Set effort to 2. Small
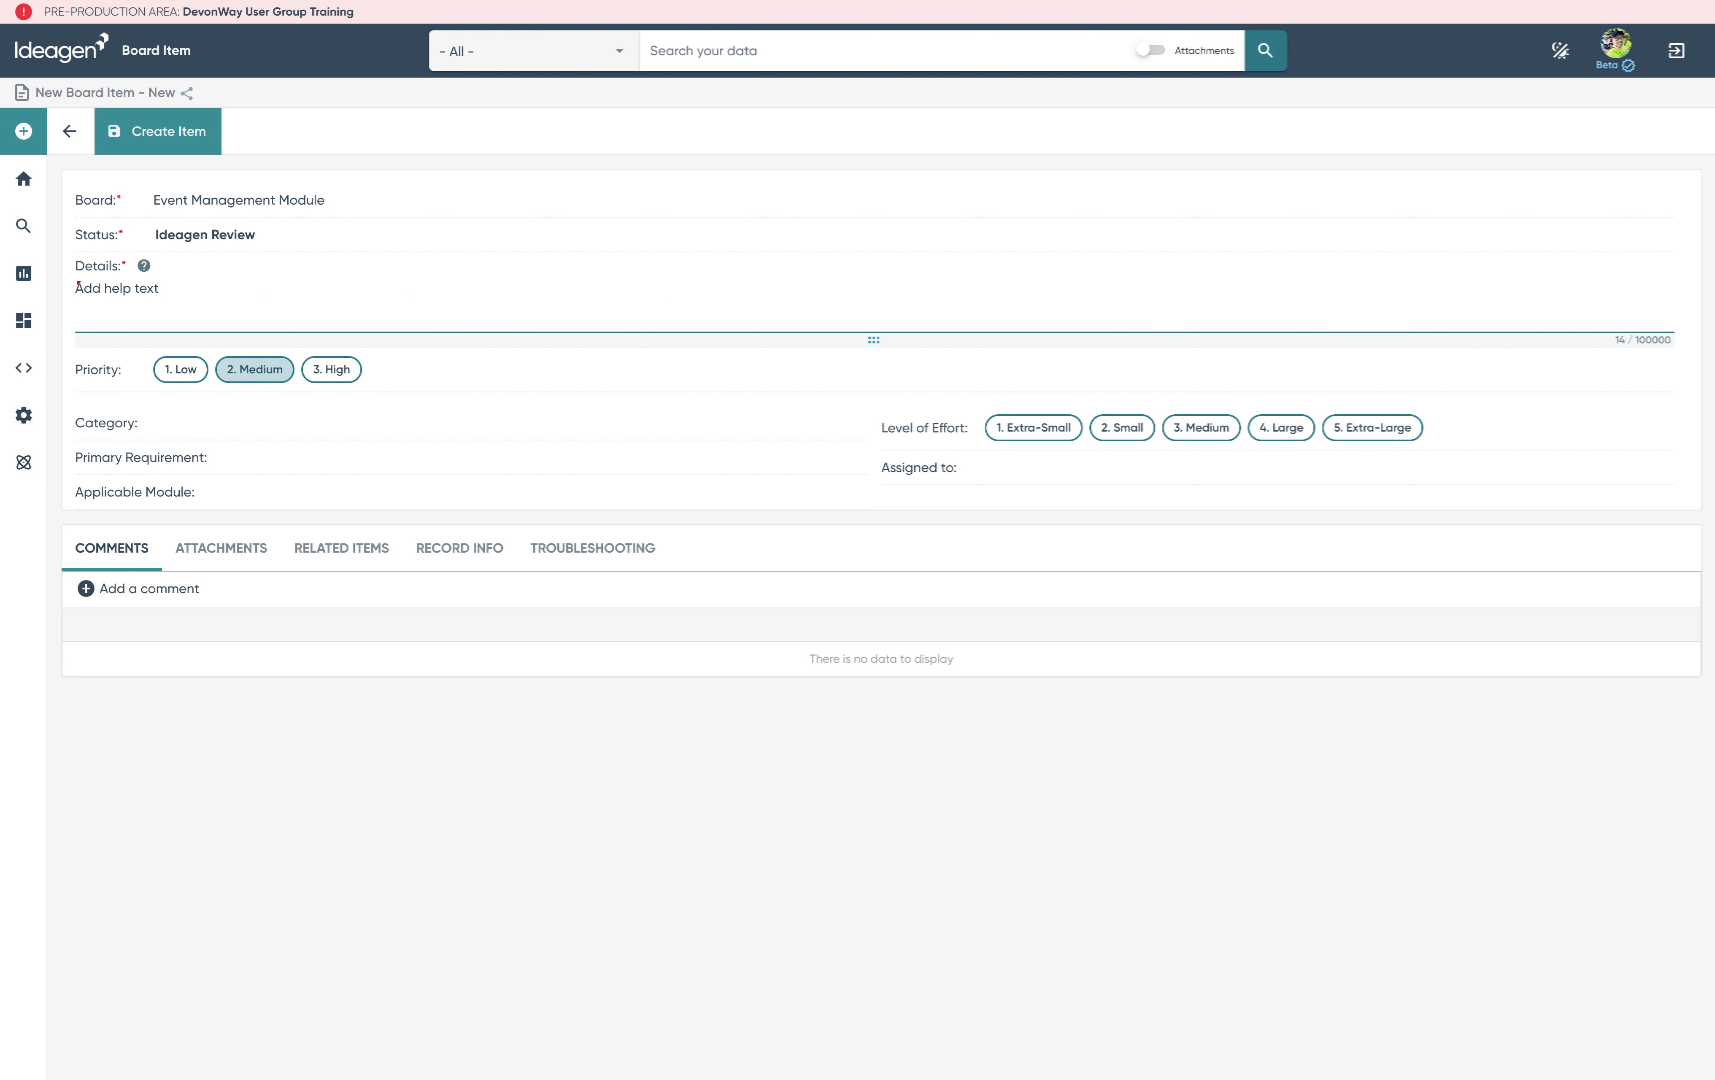 tap(1122, 428)
